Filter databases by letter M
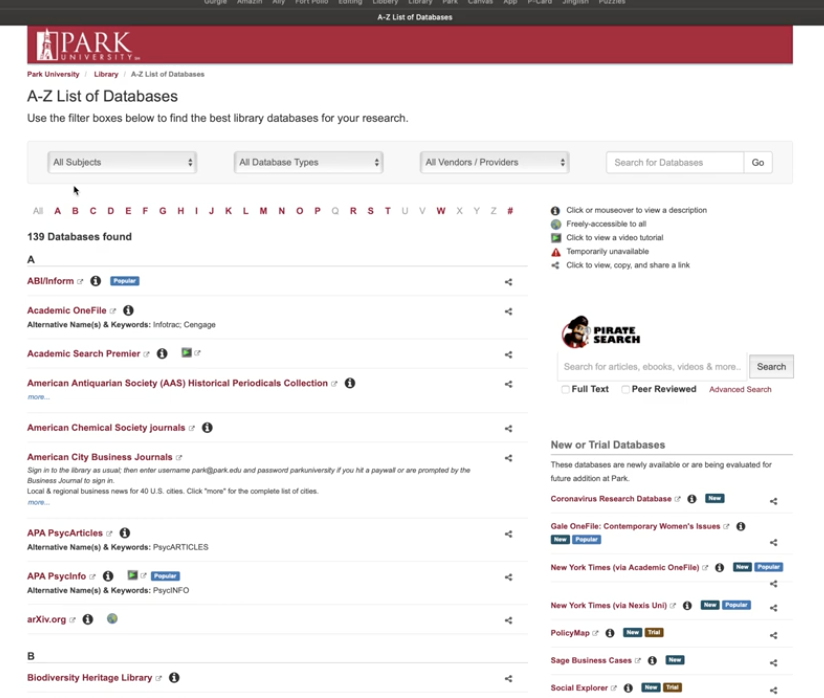Viewport: 824px width, 698px height. [263, 211]
